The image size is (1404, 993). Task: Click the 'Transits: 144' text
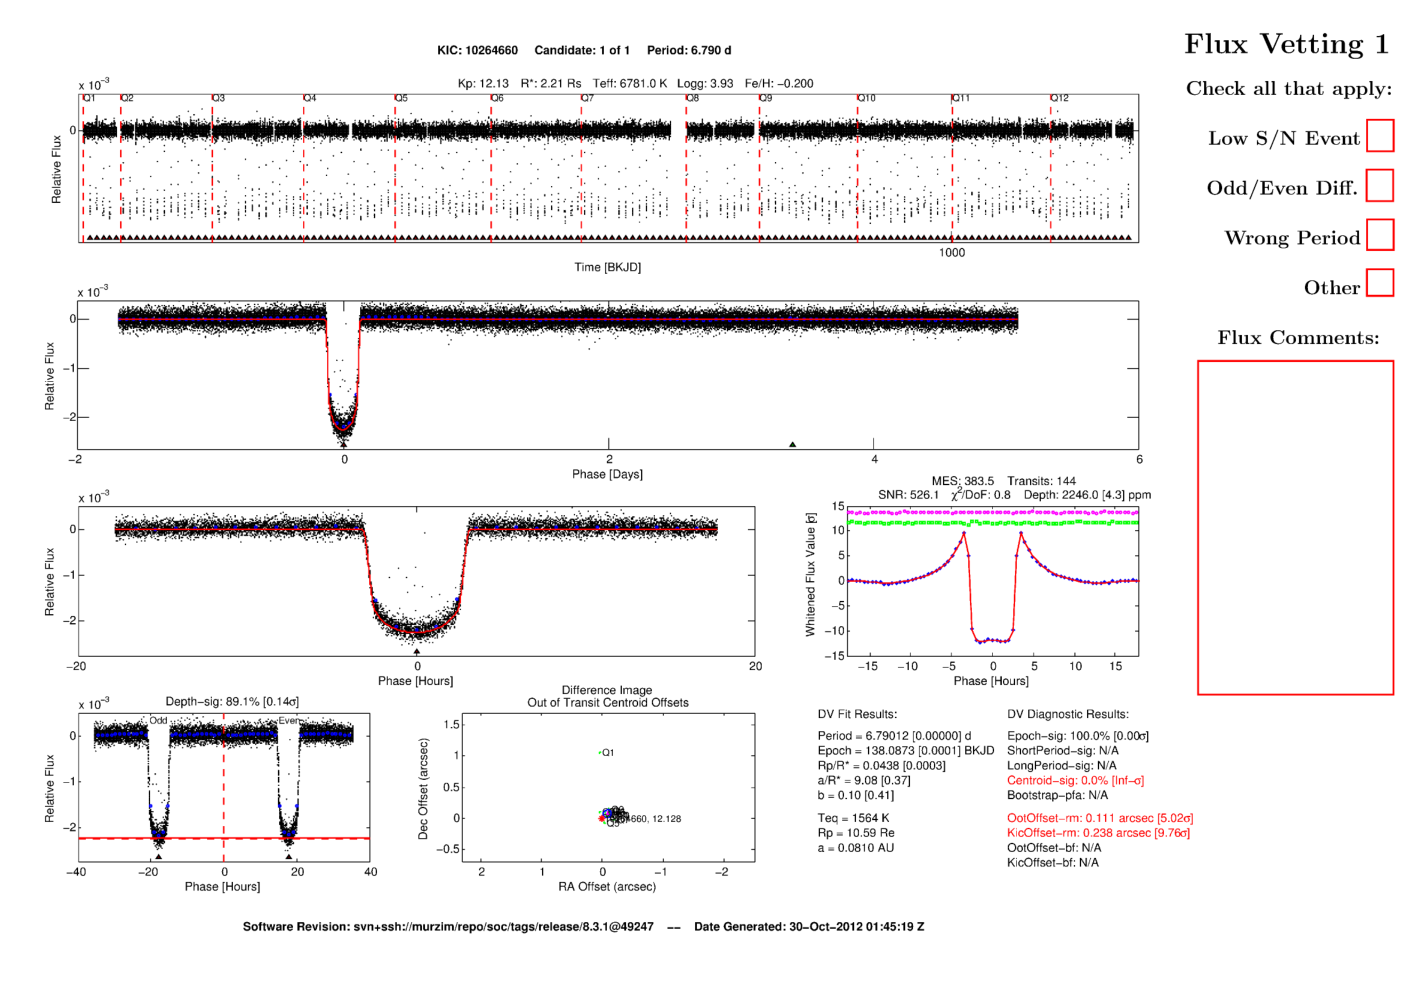1042,481
